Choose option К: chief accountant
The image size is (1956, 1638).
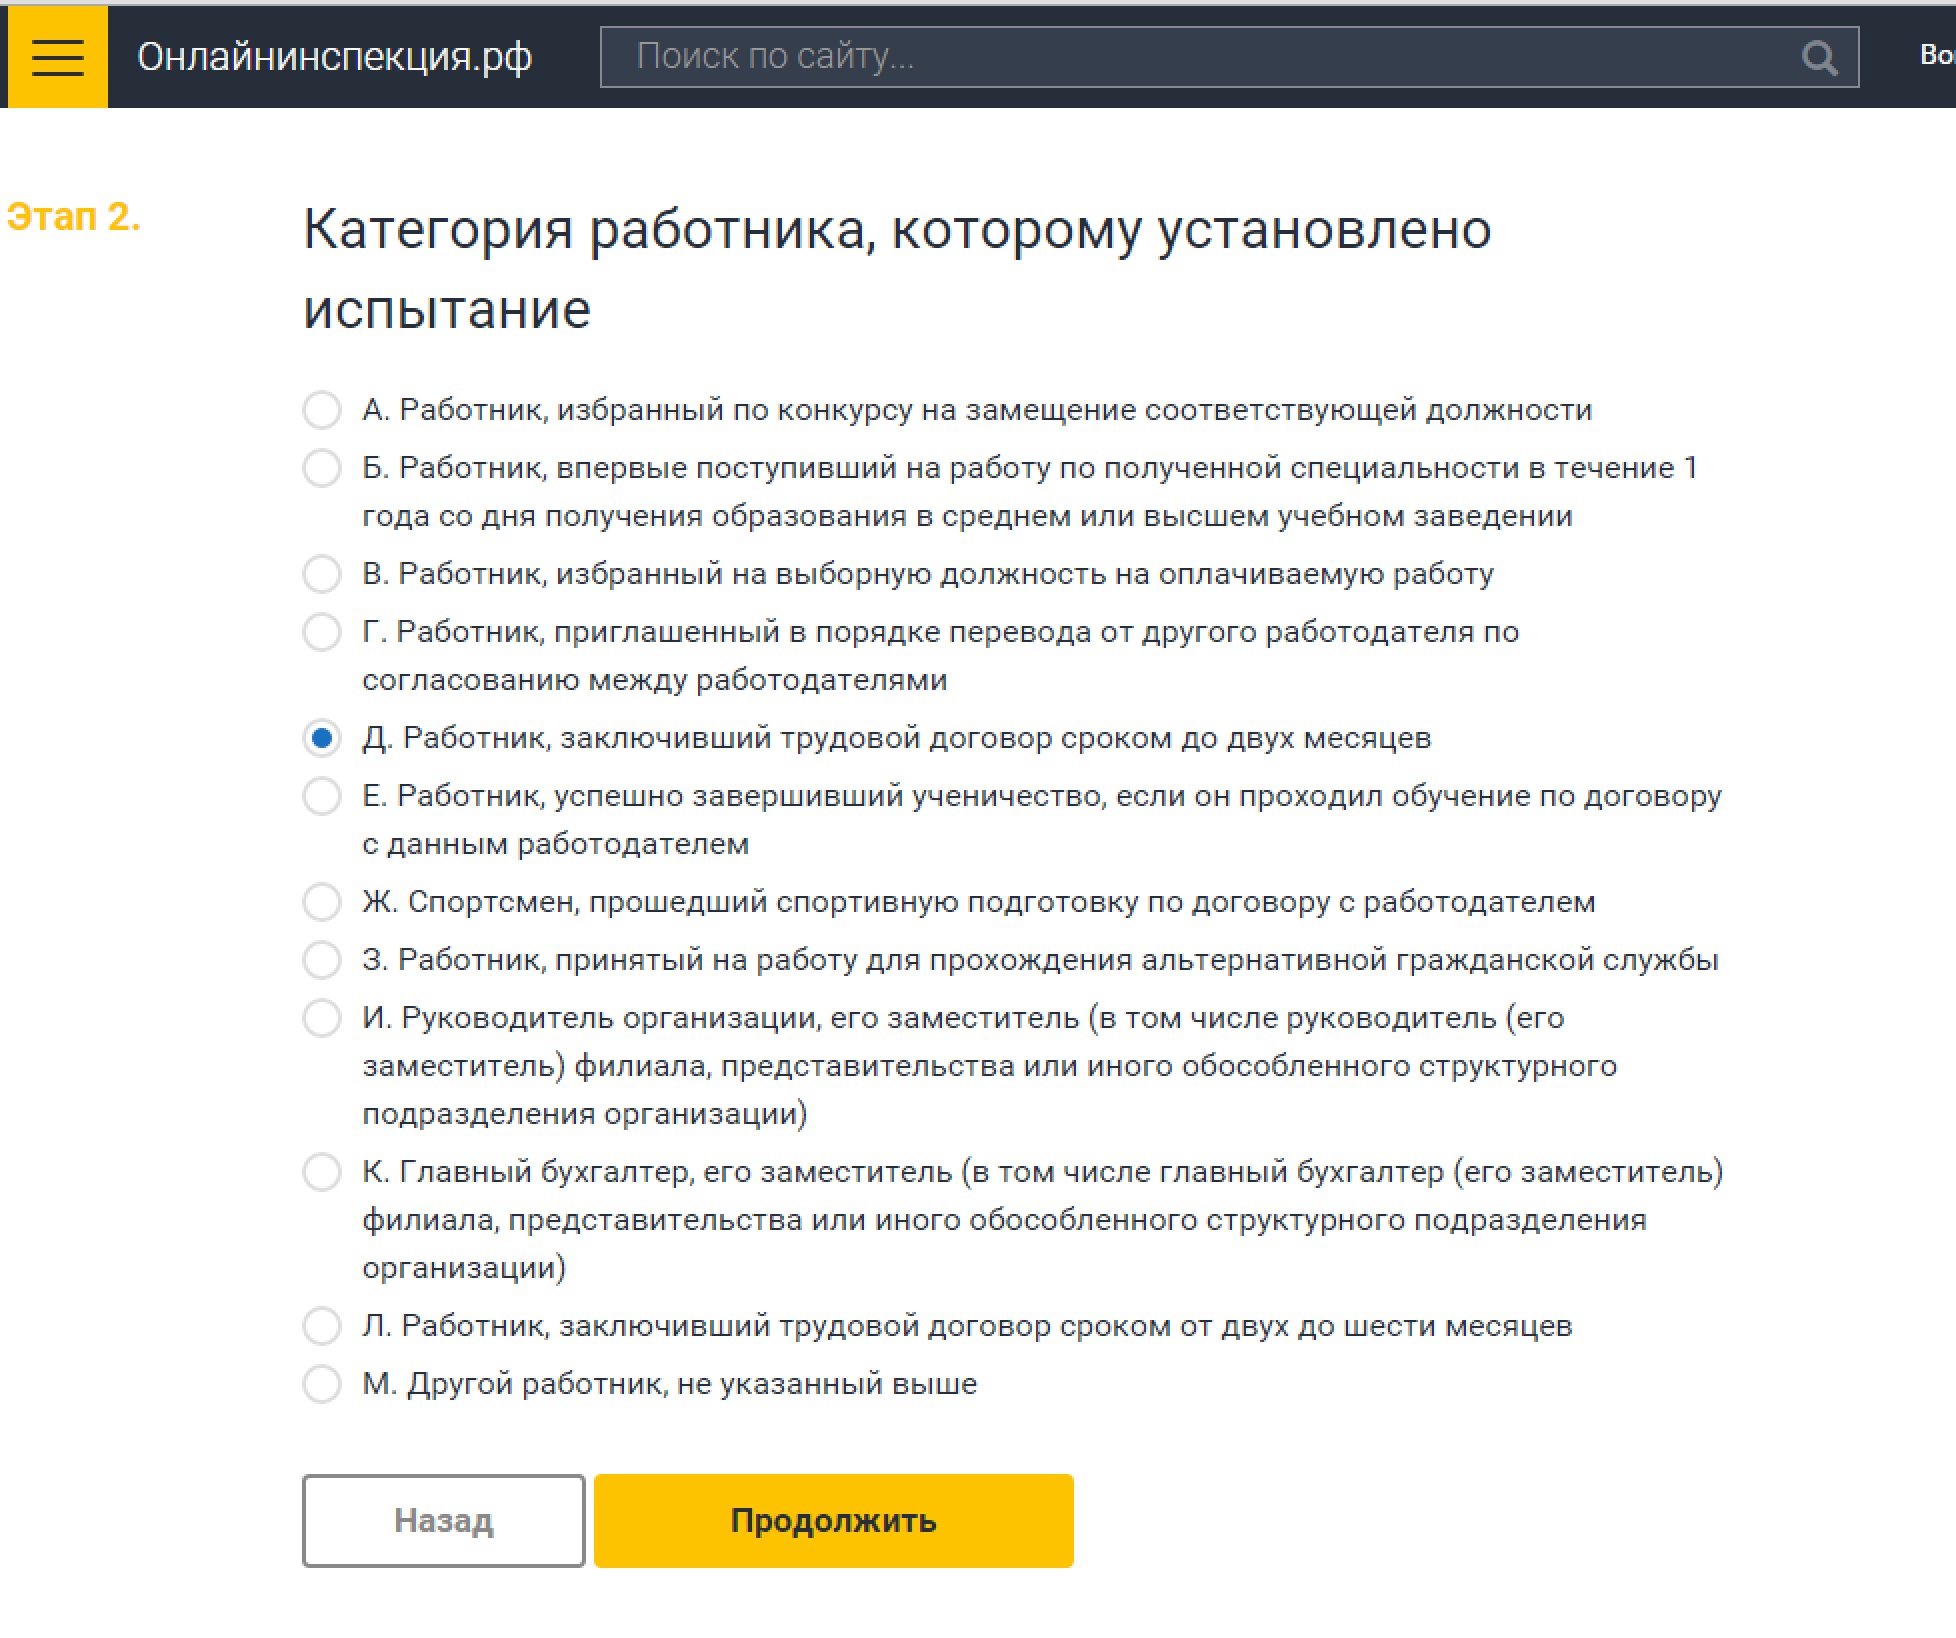(x=322, y=1172)
